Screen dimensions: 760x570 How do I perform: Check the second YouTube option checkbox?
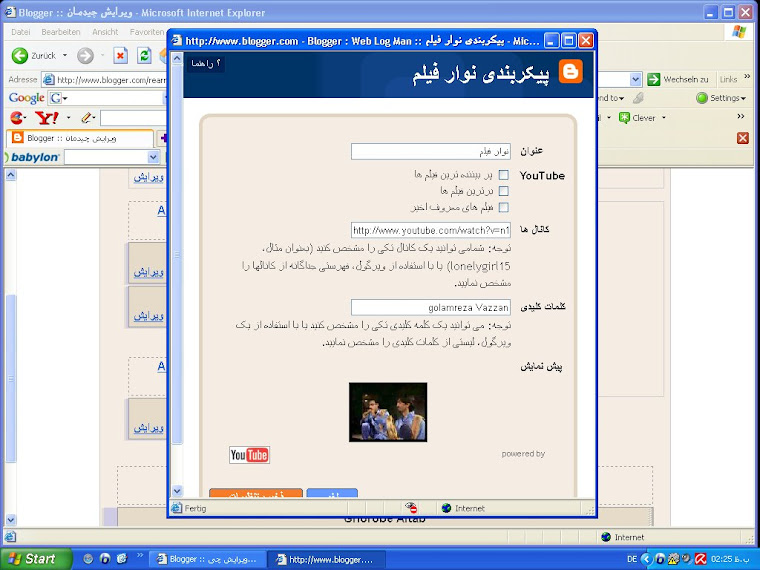[x=504, y=191]
